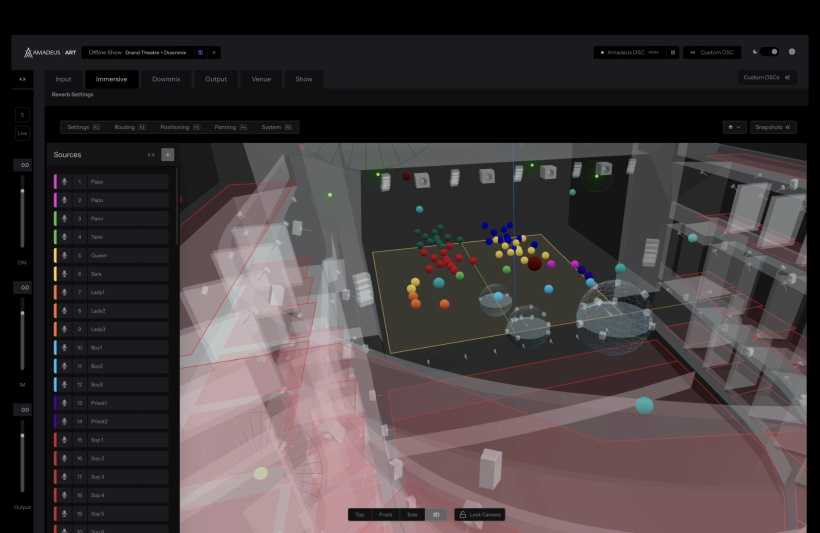Toggle the dark mode switch
This screenshot has width=820, height=533.
pos(769,52)
